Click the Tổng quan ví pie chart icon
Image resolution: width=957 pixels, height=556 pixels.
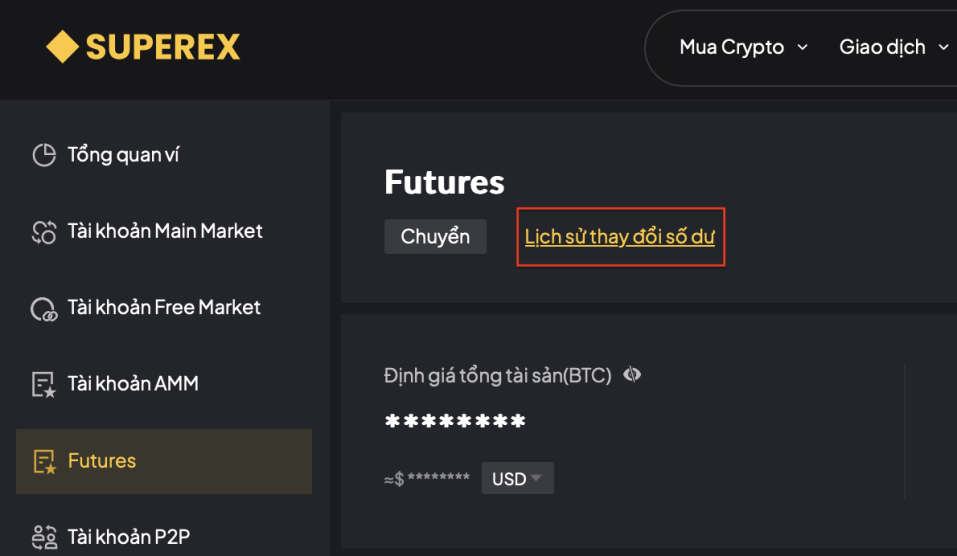click(44, 155)
